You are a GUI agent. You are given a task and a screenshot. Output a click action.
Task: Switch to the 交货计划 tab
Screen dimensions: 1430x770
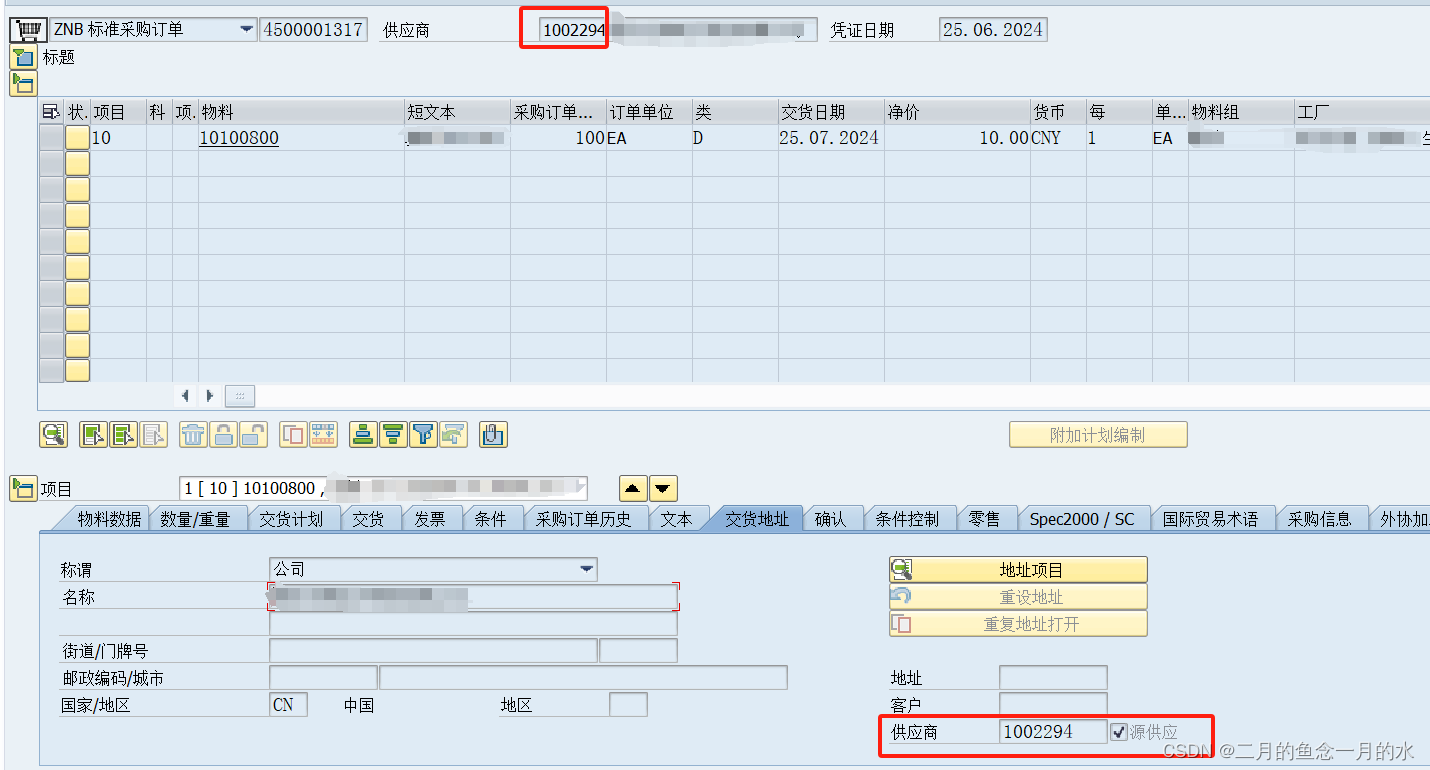[x=291, y=519]
